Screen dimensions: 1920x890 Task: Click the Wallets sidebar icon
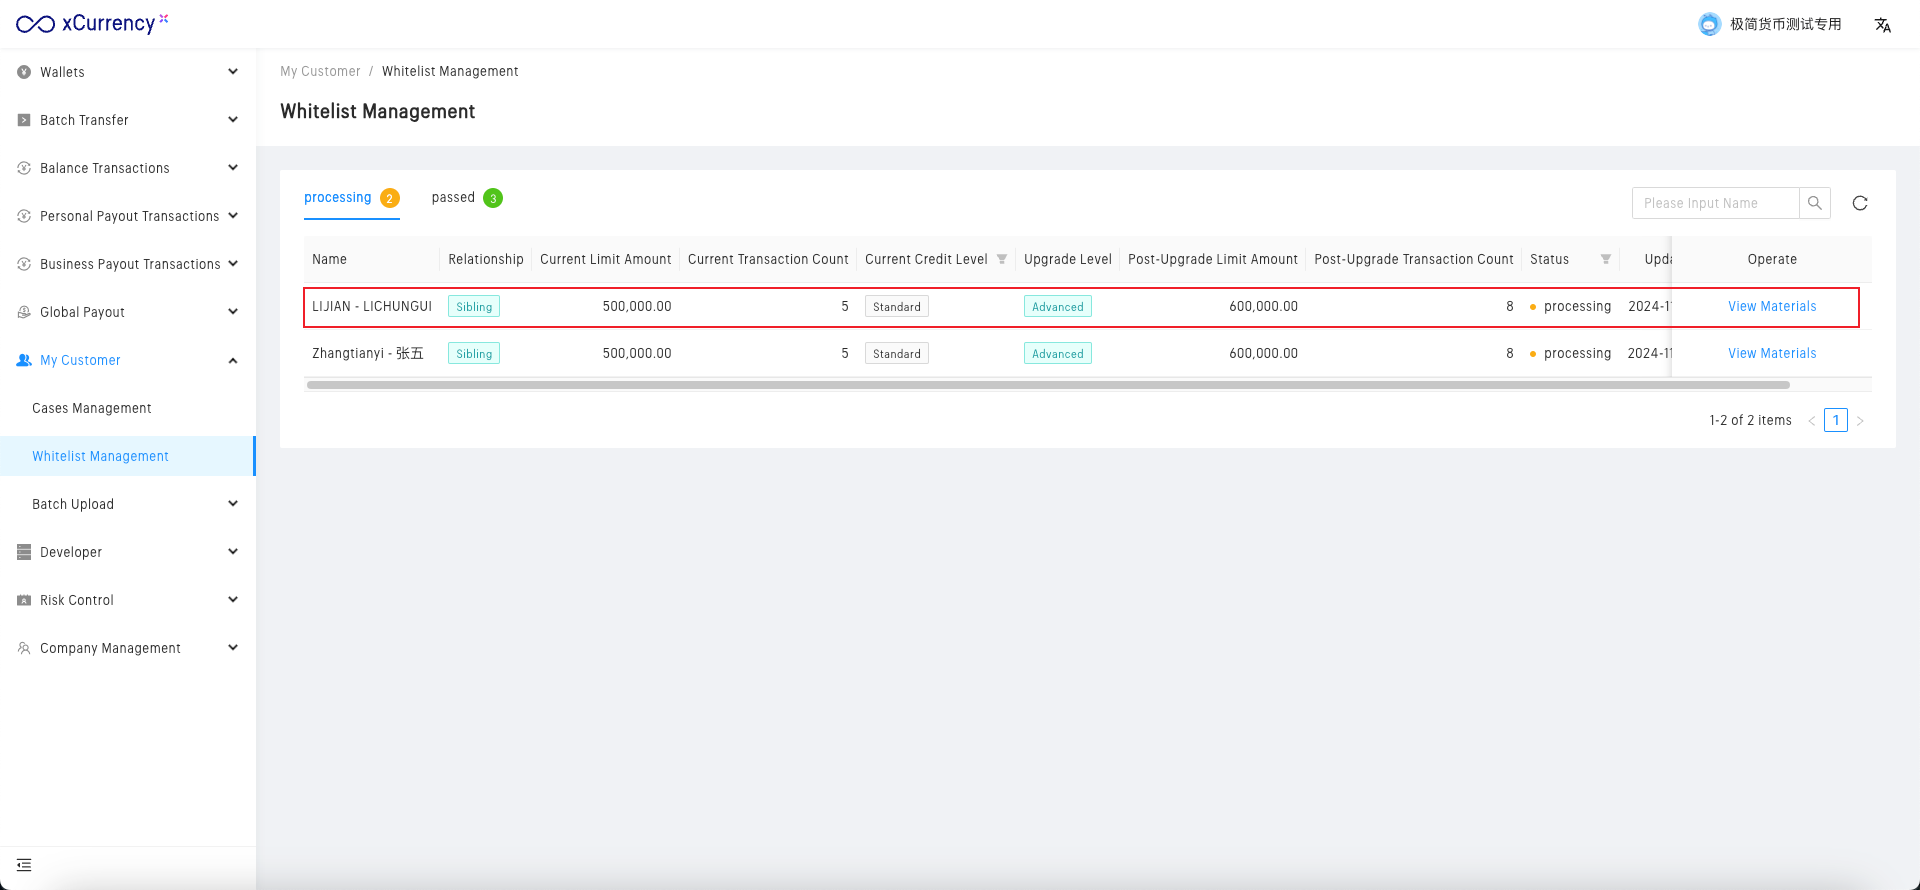click(x=24, y=72)
